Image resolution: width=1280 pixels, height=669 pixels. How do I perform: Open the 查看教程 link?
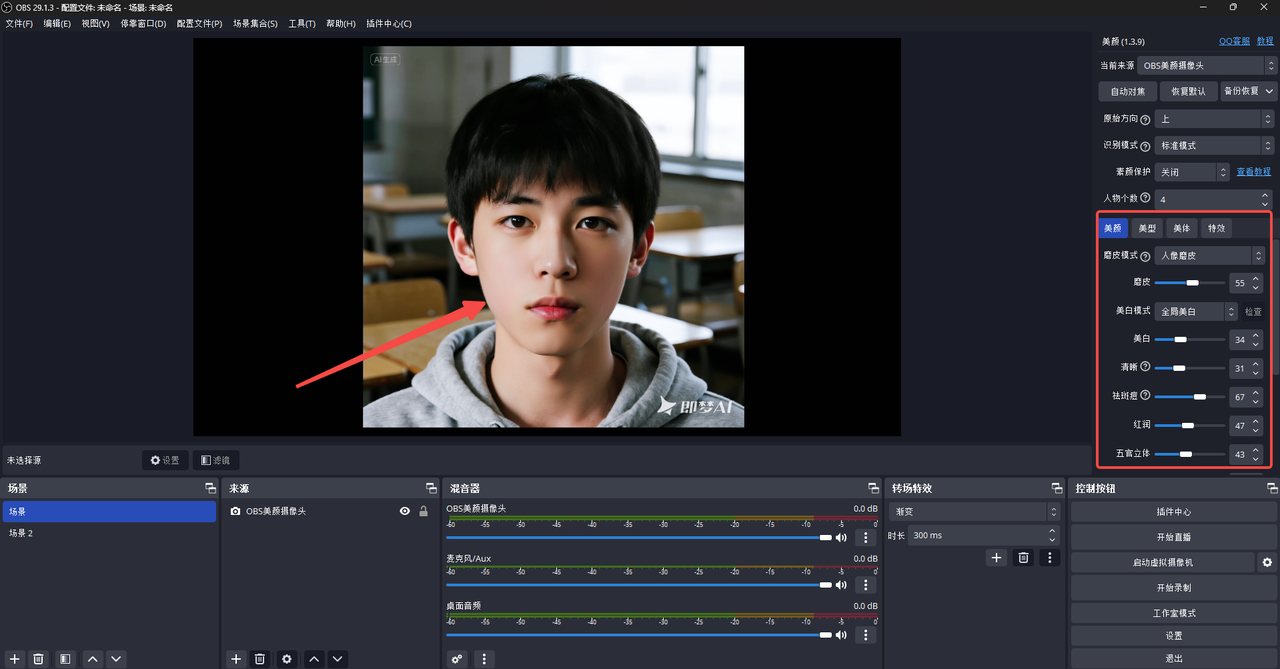pos(1254,172)
